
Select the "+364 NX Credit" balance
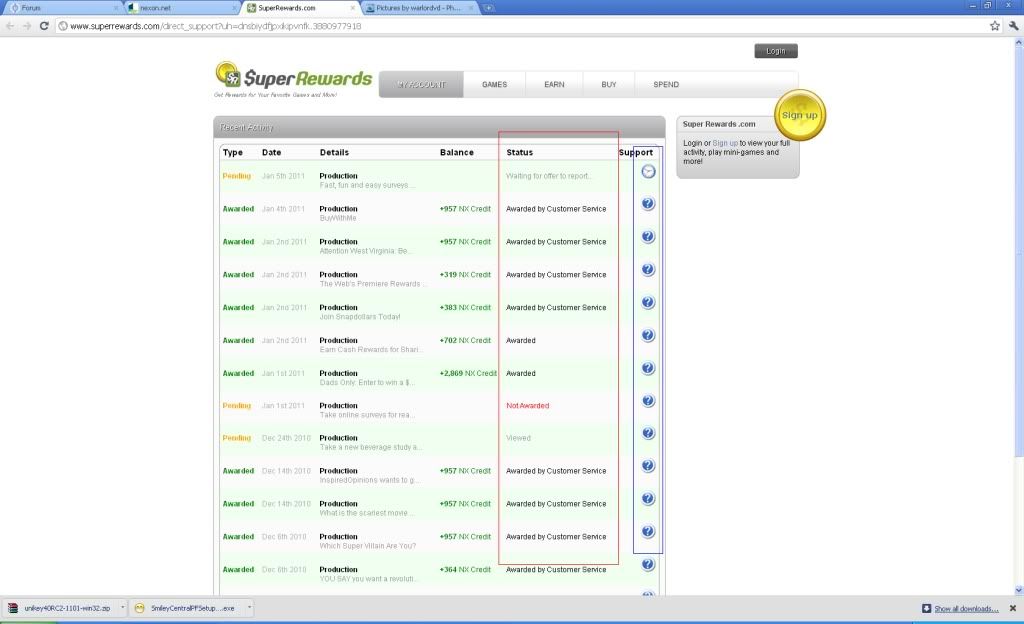(x=465, y=570)
